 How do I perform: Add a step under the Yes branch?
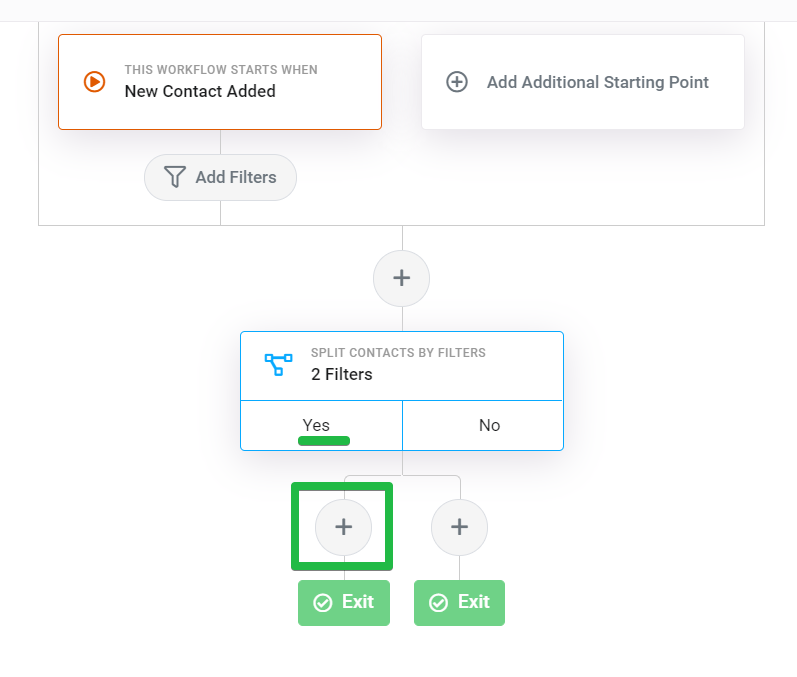(x=344, y=527)
